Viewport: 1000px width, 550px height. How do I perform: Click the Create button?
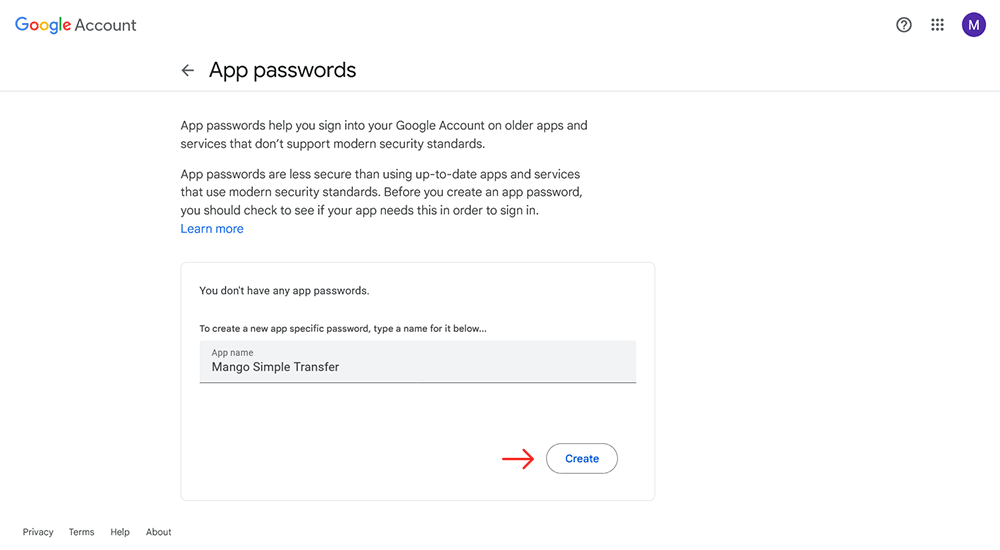[582, 458]
